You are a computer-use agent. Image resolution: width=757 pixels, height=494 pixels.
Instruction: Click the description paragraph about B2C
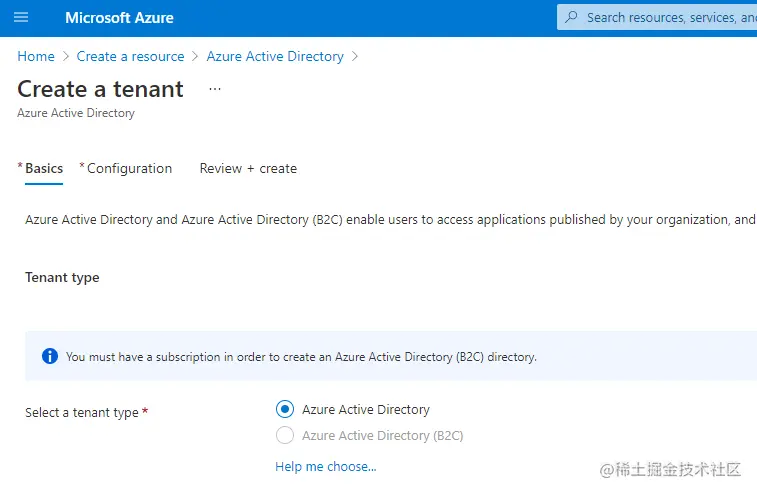(x=390, y=220)
